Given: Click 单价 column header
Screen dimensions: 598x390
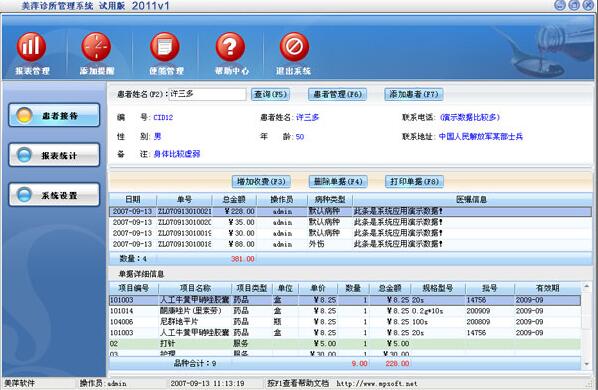Looking at the screenshot, I should (318, 288).
